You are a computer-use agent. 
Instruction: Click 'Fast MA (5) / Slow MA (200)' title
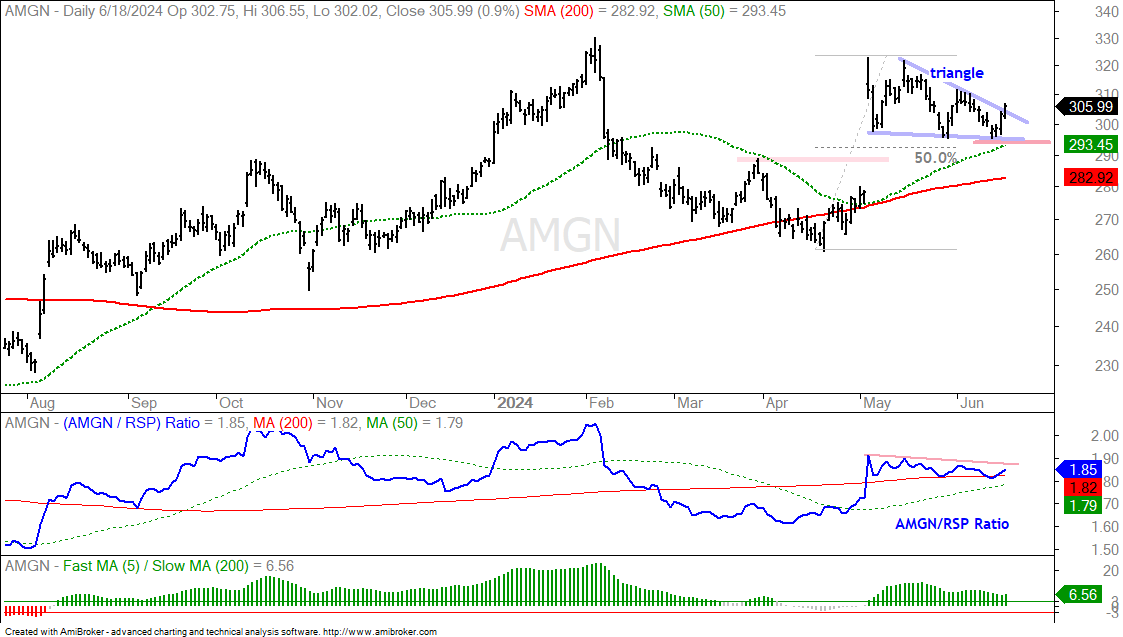pos(155,566)
